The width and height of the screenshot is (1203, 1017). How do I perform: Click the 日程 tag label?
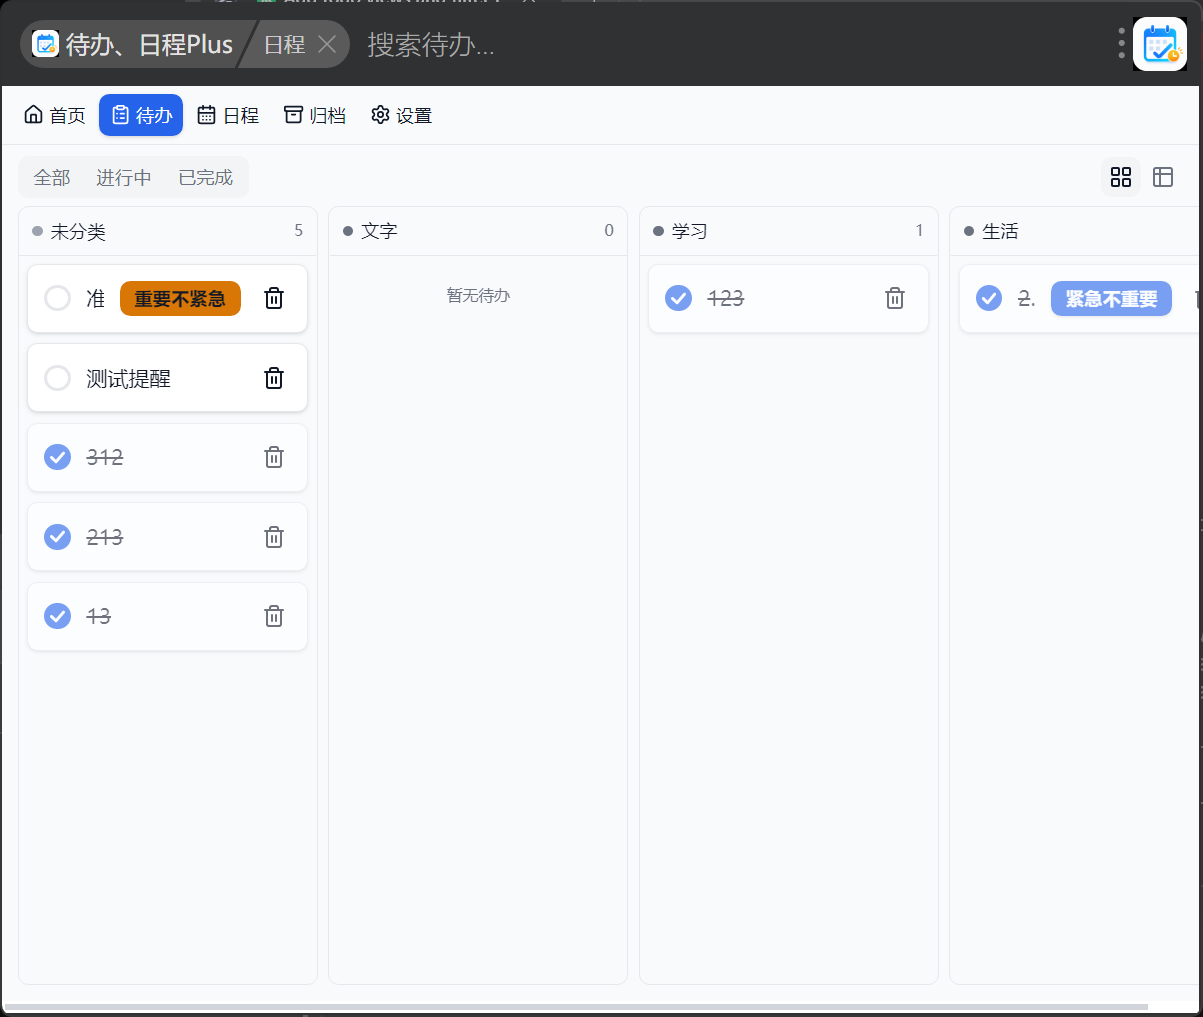coord(285,44)
